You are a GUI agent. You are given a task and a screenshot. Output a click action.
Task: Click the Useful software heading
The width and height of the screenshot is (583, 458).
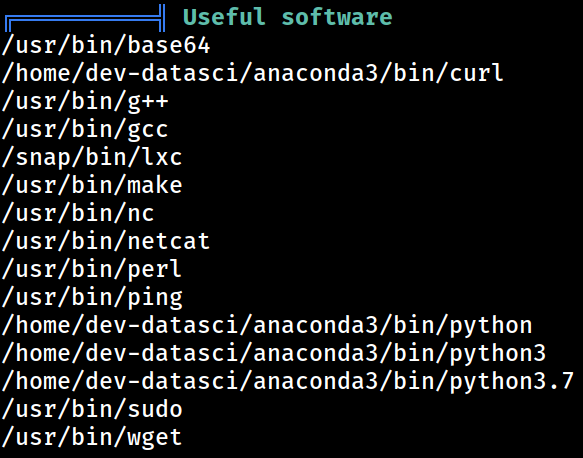click(287, 17)
